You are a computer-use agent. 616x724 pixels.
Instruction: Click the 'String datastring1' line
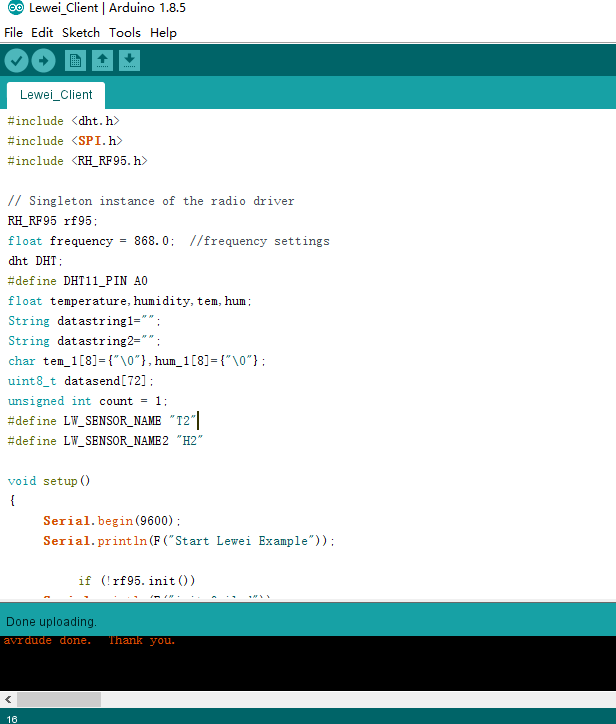[84, 321]
